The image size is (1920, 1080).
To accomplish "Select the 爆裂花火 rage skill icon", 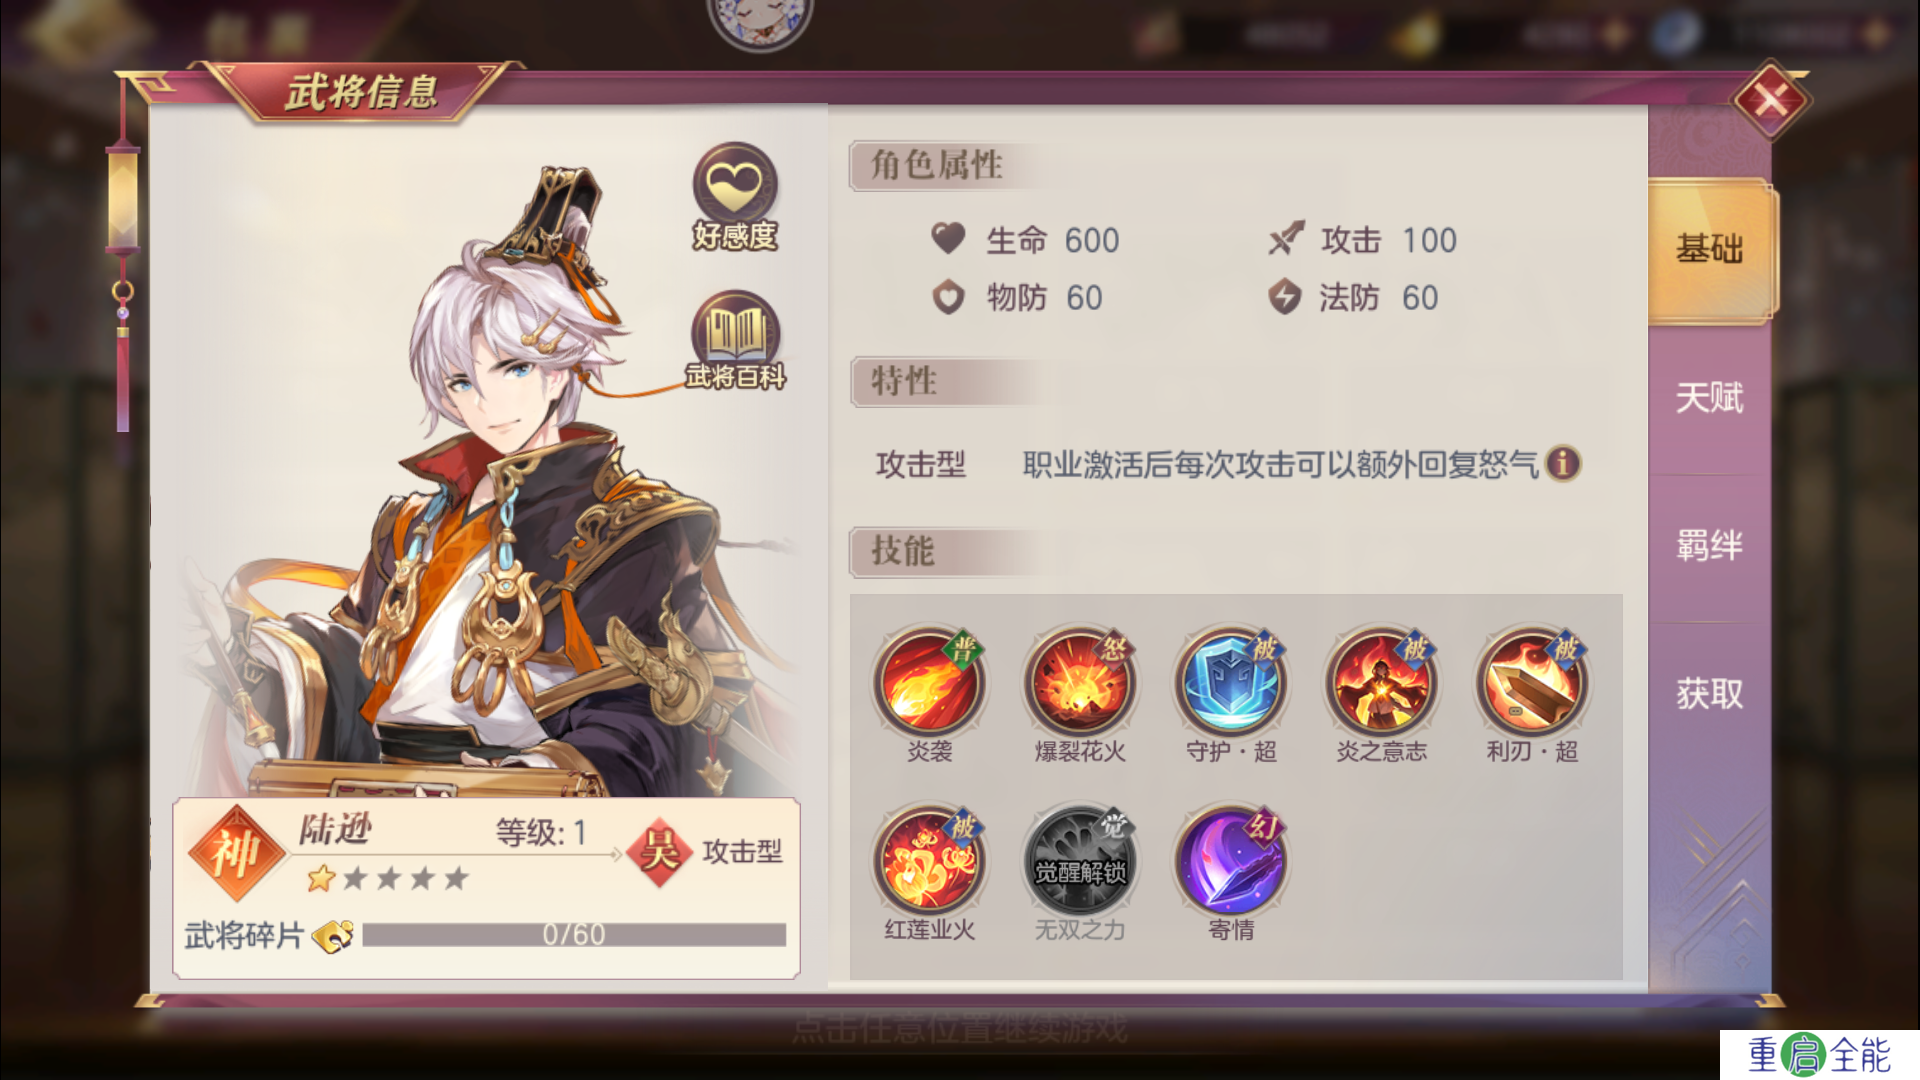I will (x=1080, y=683).
